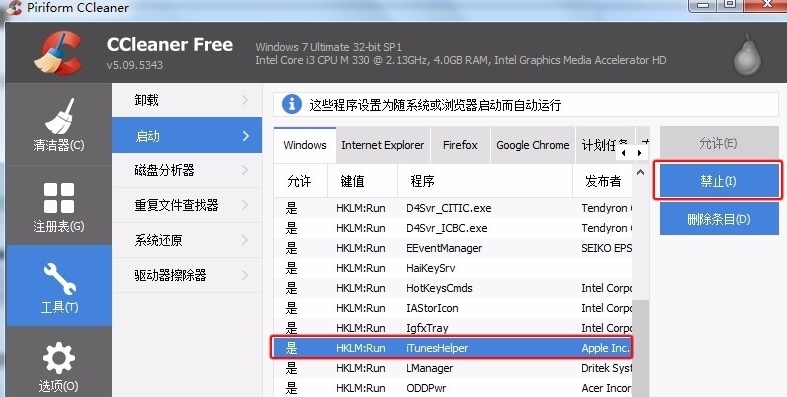The image size is (787, 397).
Task: Select the iTunesHelper startup entry
Action: click(x=452, y=348)
